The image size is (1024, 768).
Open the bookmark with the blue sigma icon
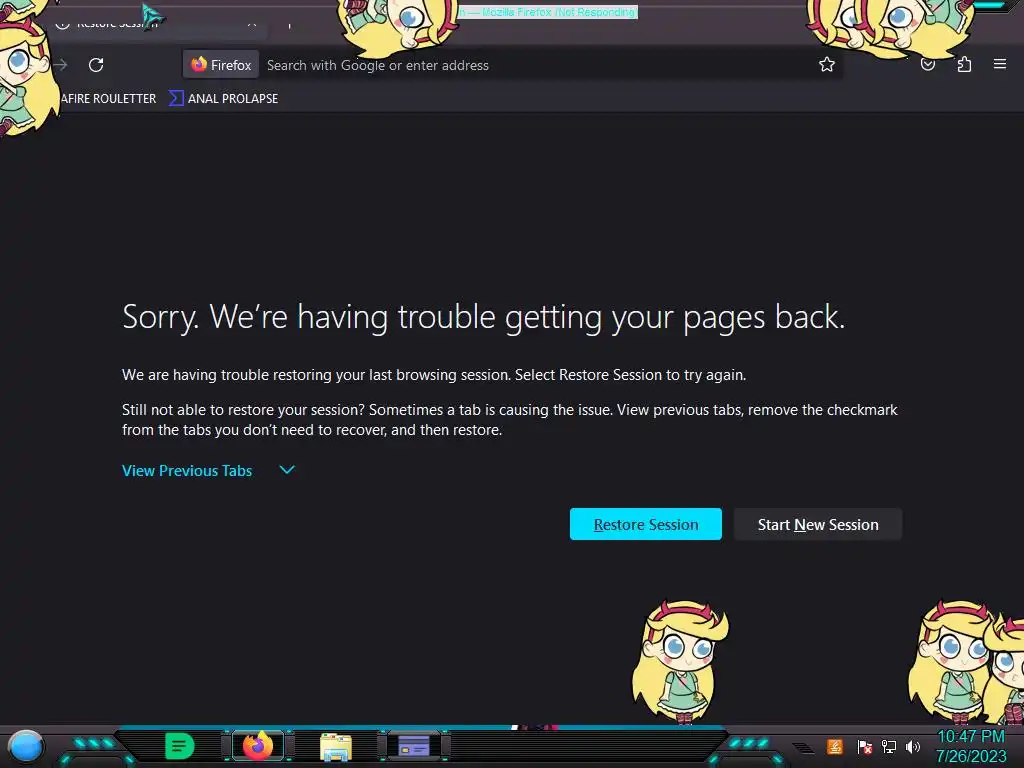click(x=223, y=99)
